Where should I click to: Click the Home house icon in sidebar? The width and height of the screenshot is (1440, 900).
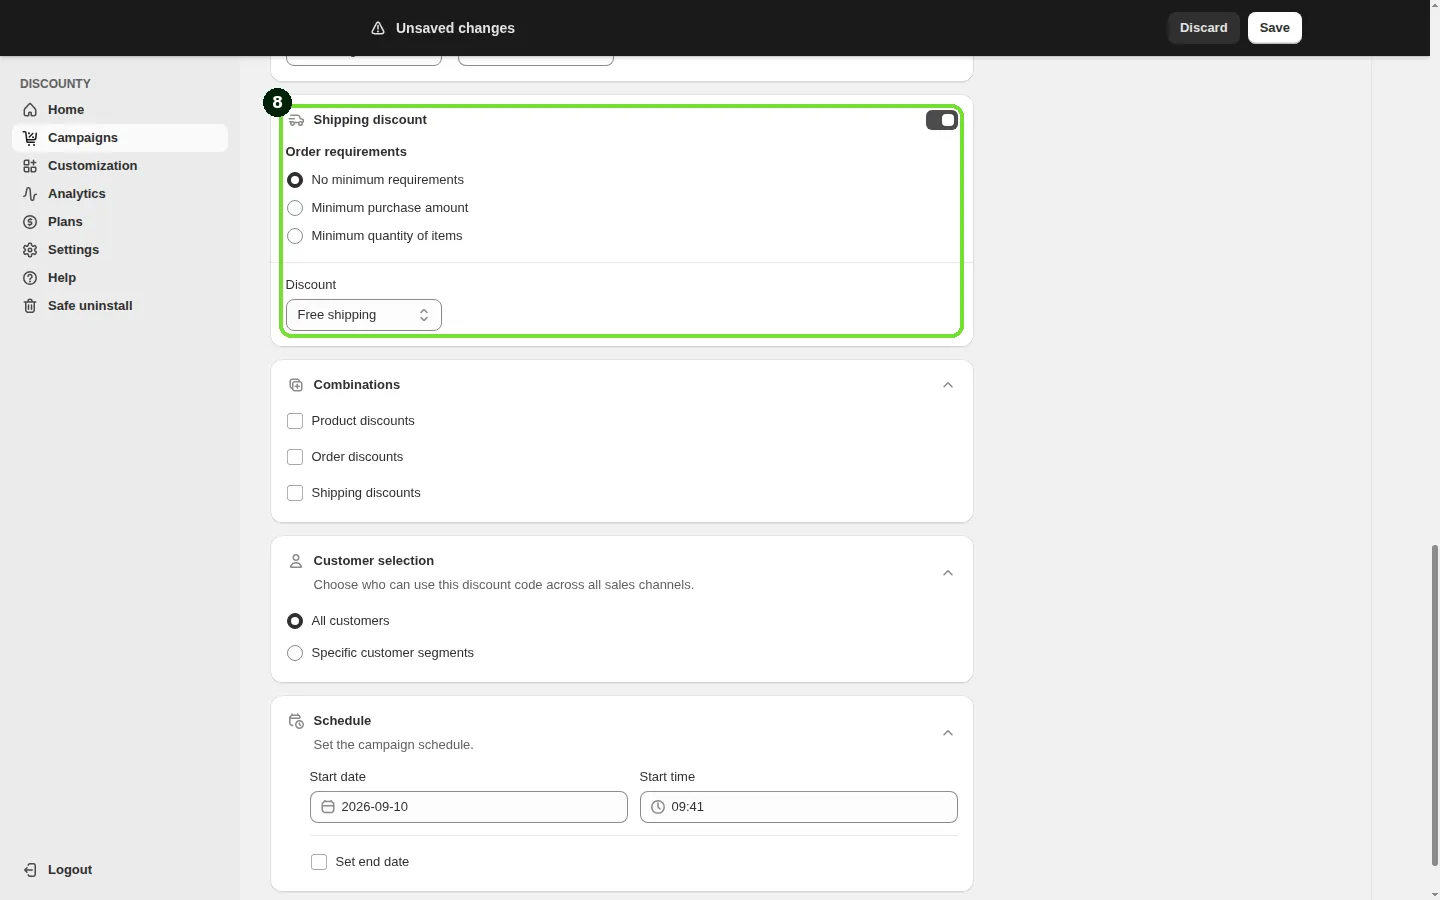[30, 110]
